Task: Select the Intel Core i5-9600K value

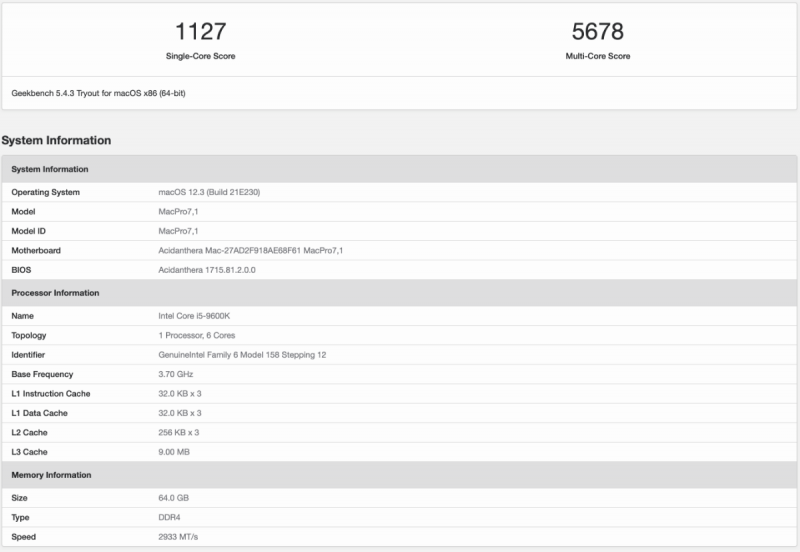Action: pyautogui.click(x=194, y=316)
